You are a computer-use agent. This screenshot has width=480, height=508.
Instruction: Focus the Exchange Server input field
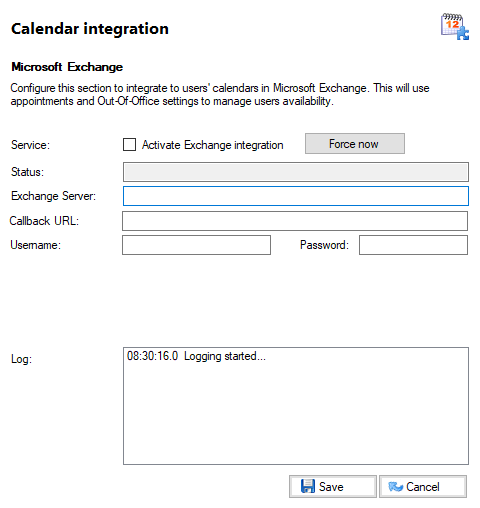296,196
